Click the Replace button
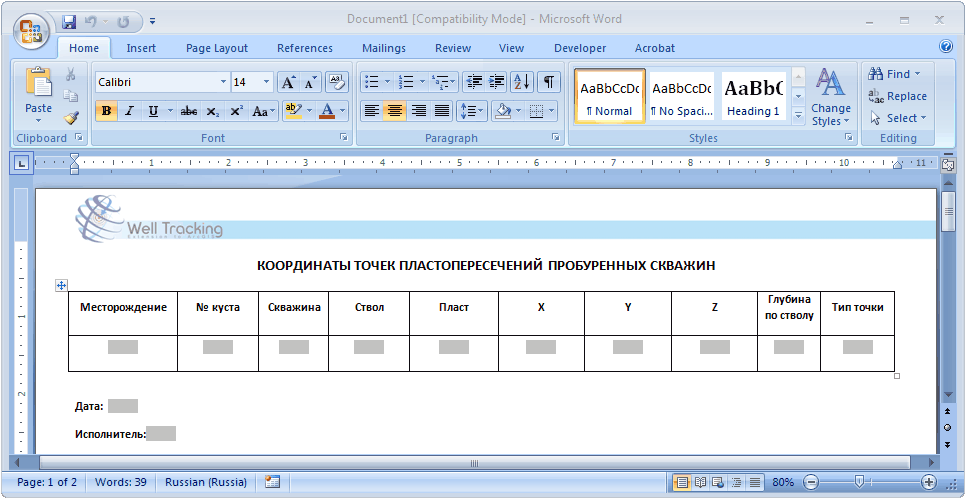This screenshot has height=499, width=966. pos(897,96)
